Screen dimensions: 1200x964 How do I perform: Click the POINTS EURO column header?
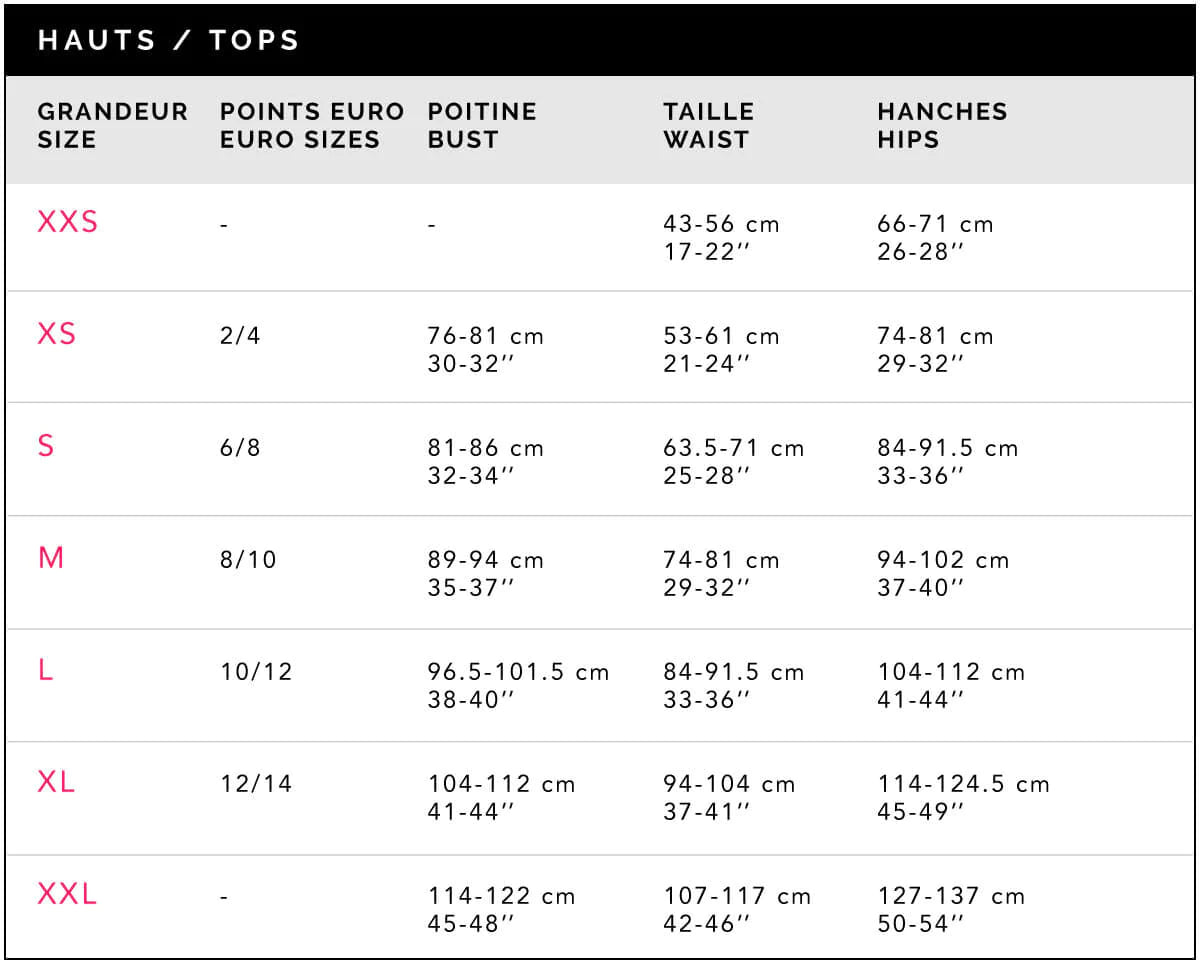312,125
